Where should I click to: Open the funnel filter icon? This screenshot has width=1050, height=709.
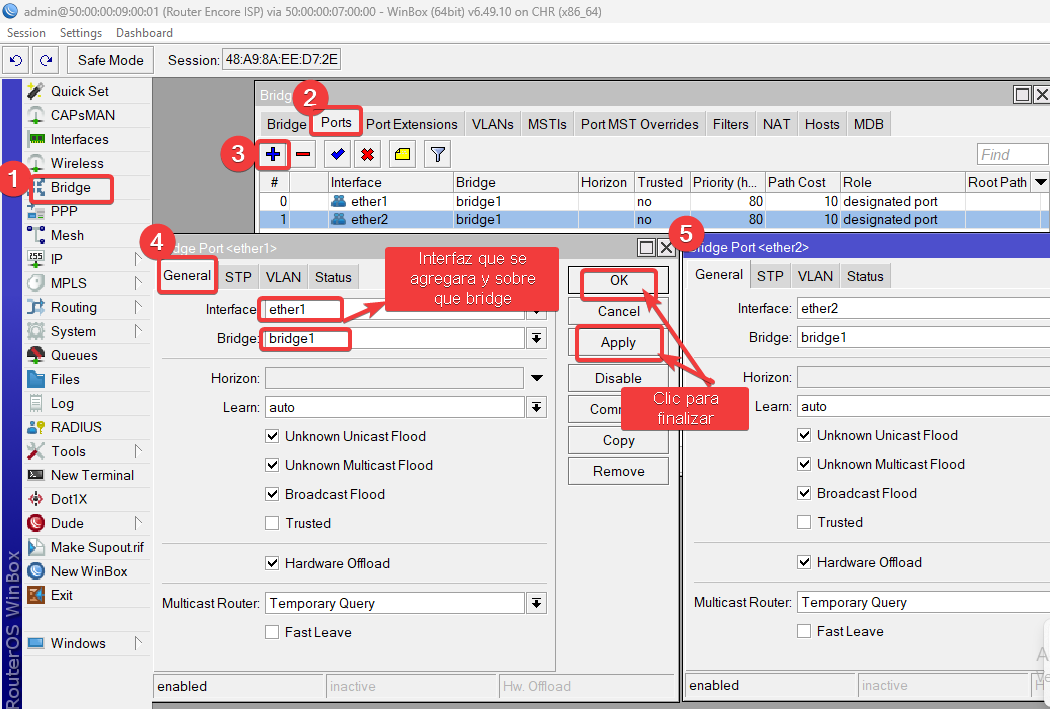(437, 155)
